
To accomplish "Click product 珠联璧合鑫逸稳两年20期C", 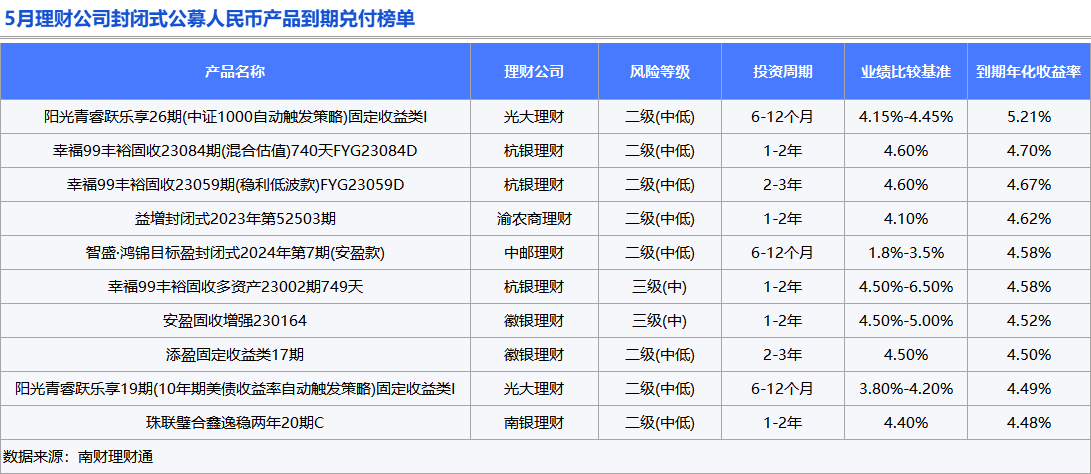I will (235, 423).
